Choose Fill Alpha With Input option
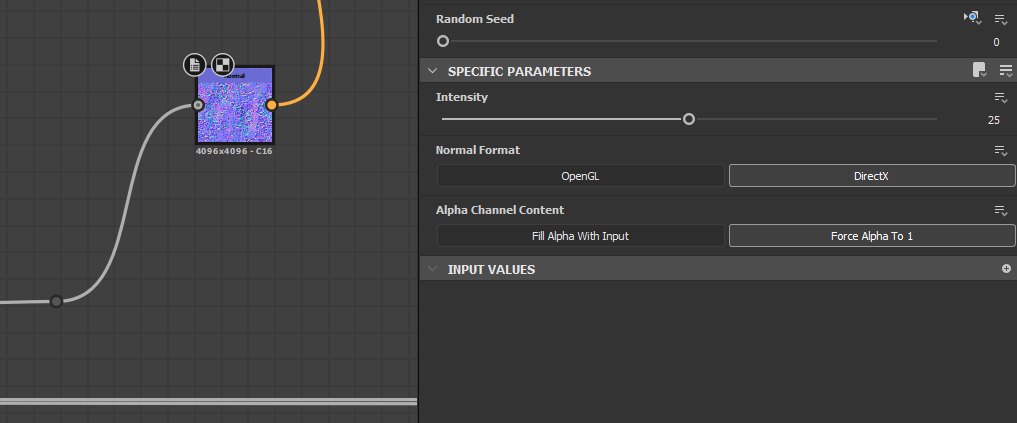The image size is (1017, 423). tap(580, 236)
